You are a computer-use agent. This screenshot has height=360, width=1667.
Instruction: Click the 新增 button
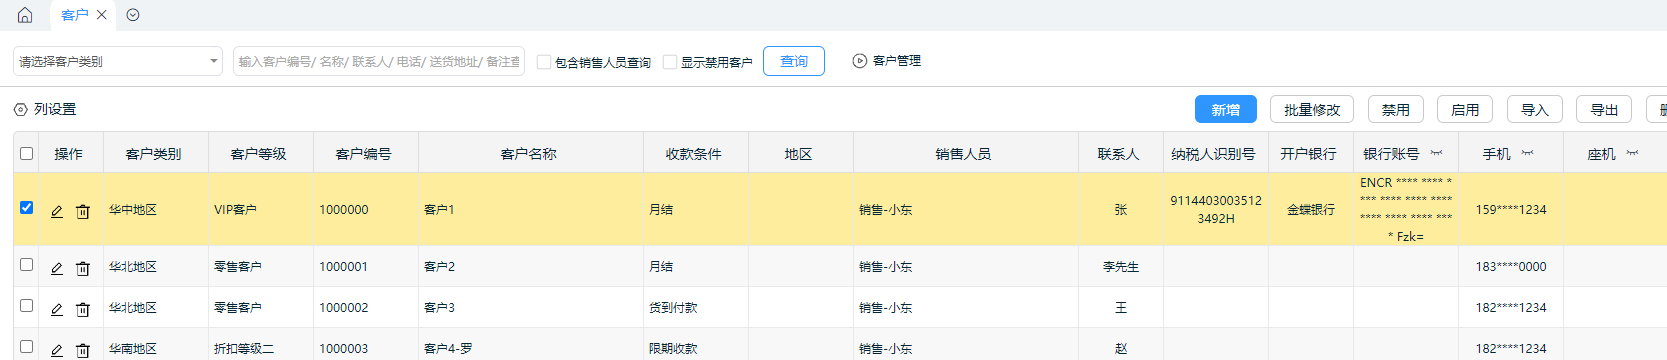pyautogui.click(x=1226, y=109)
